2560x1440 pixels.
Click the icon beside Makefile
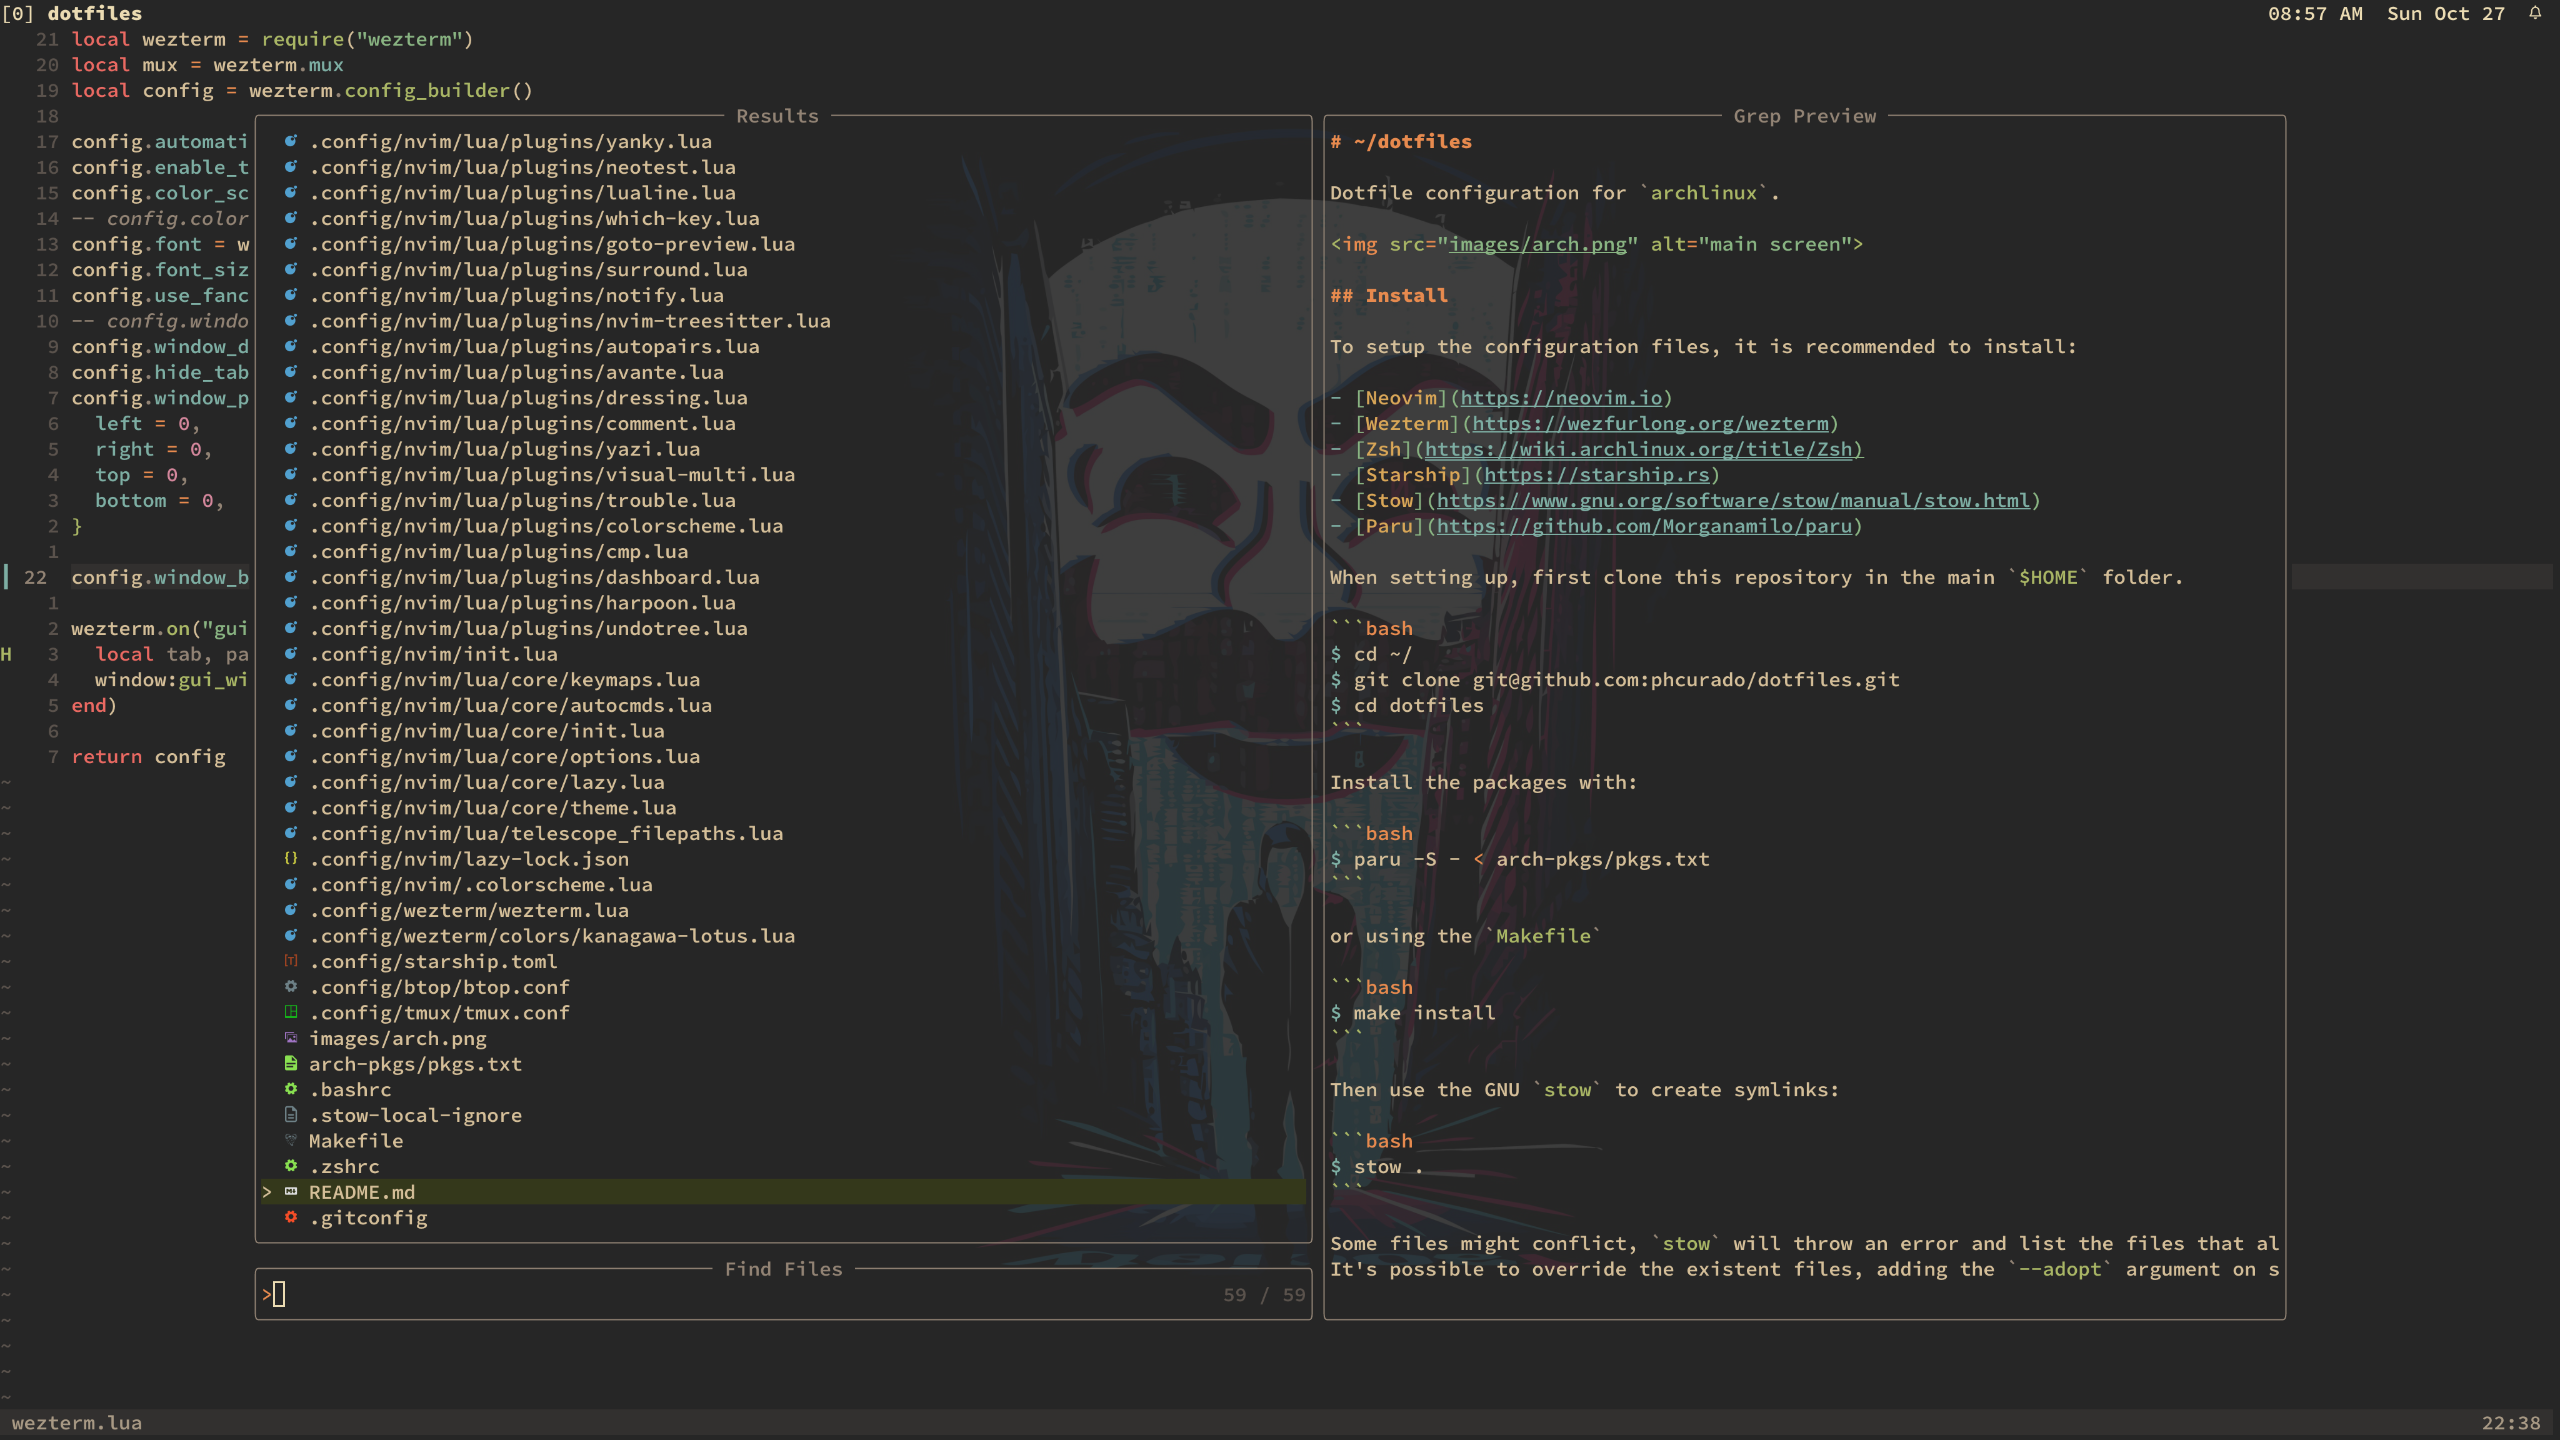(x=290, y=1140)
